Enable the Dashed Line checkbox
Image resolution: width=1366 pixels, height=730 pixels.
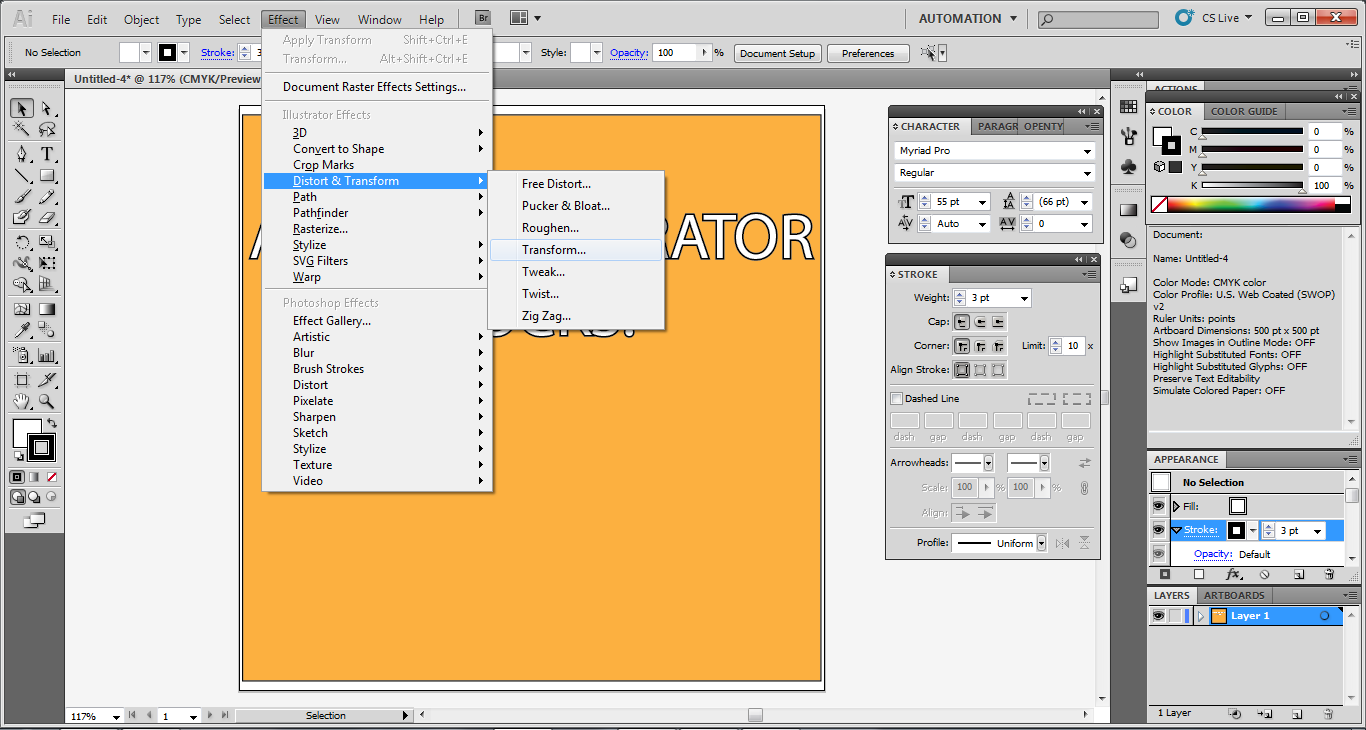[x=897, y=398]
